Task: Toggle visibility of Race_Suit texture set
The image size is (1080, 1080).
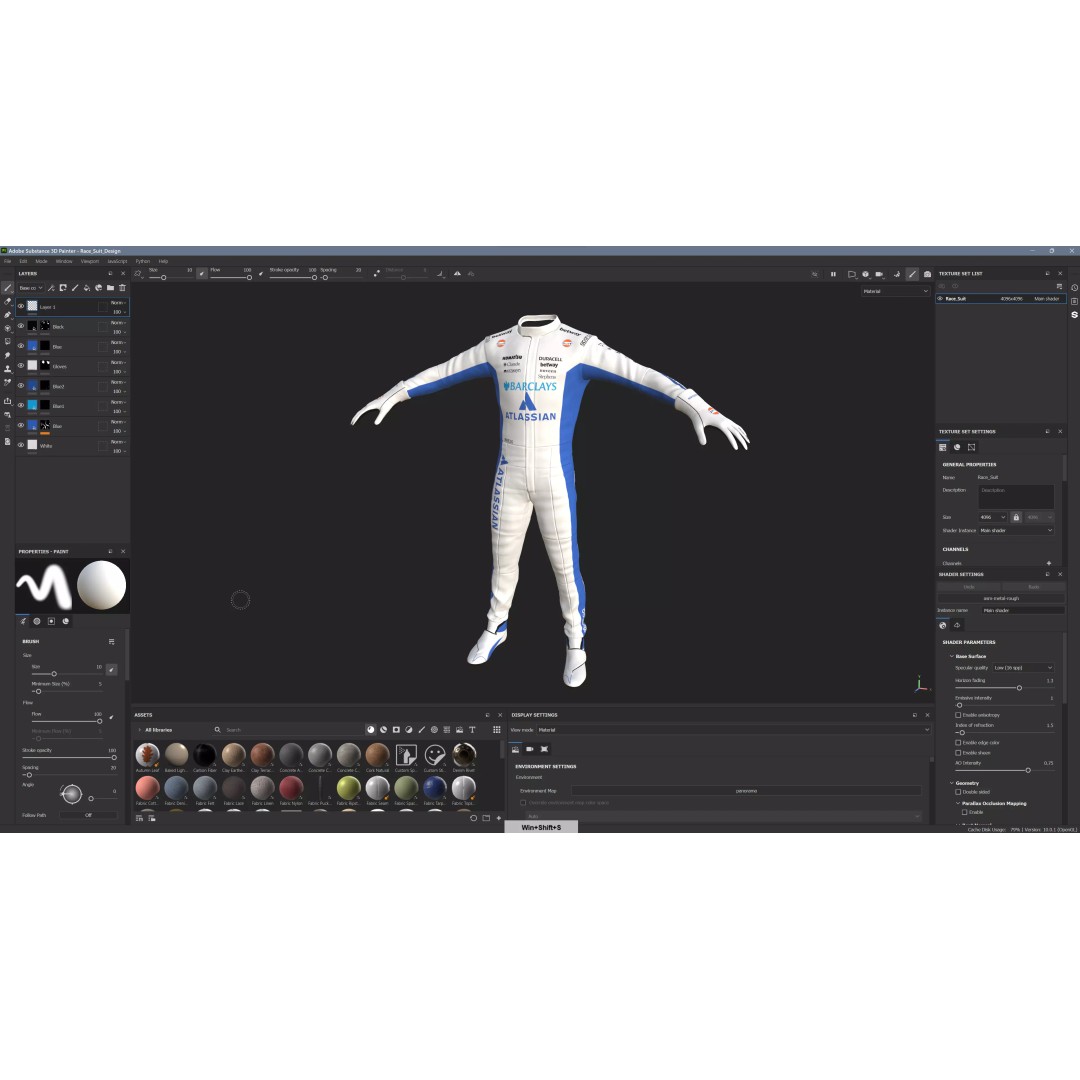Action: (940, 299)
